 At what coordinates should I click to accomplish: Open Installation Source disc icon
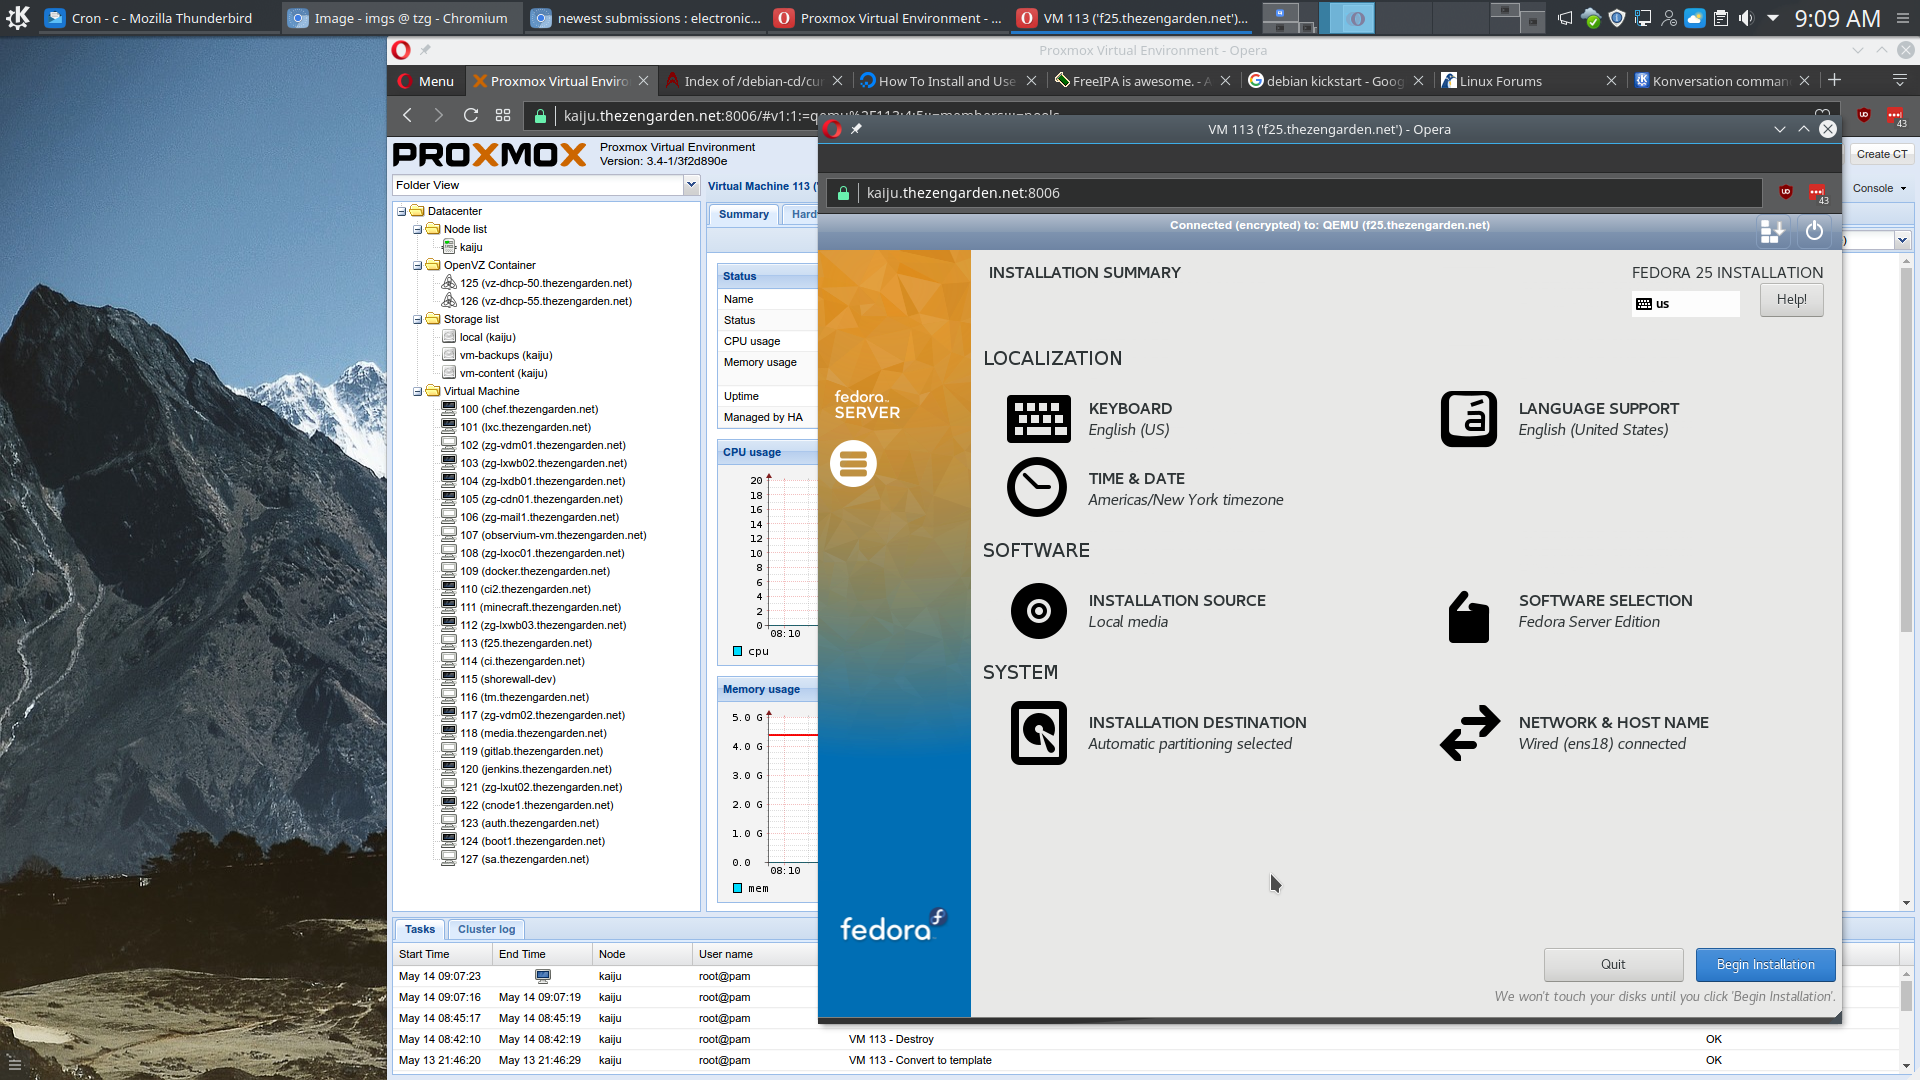click(x=1039, y=611)
